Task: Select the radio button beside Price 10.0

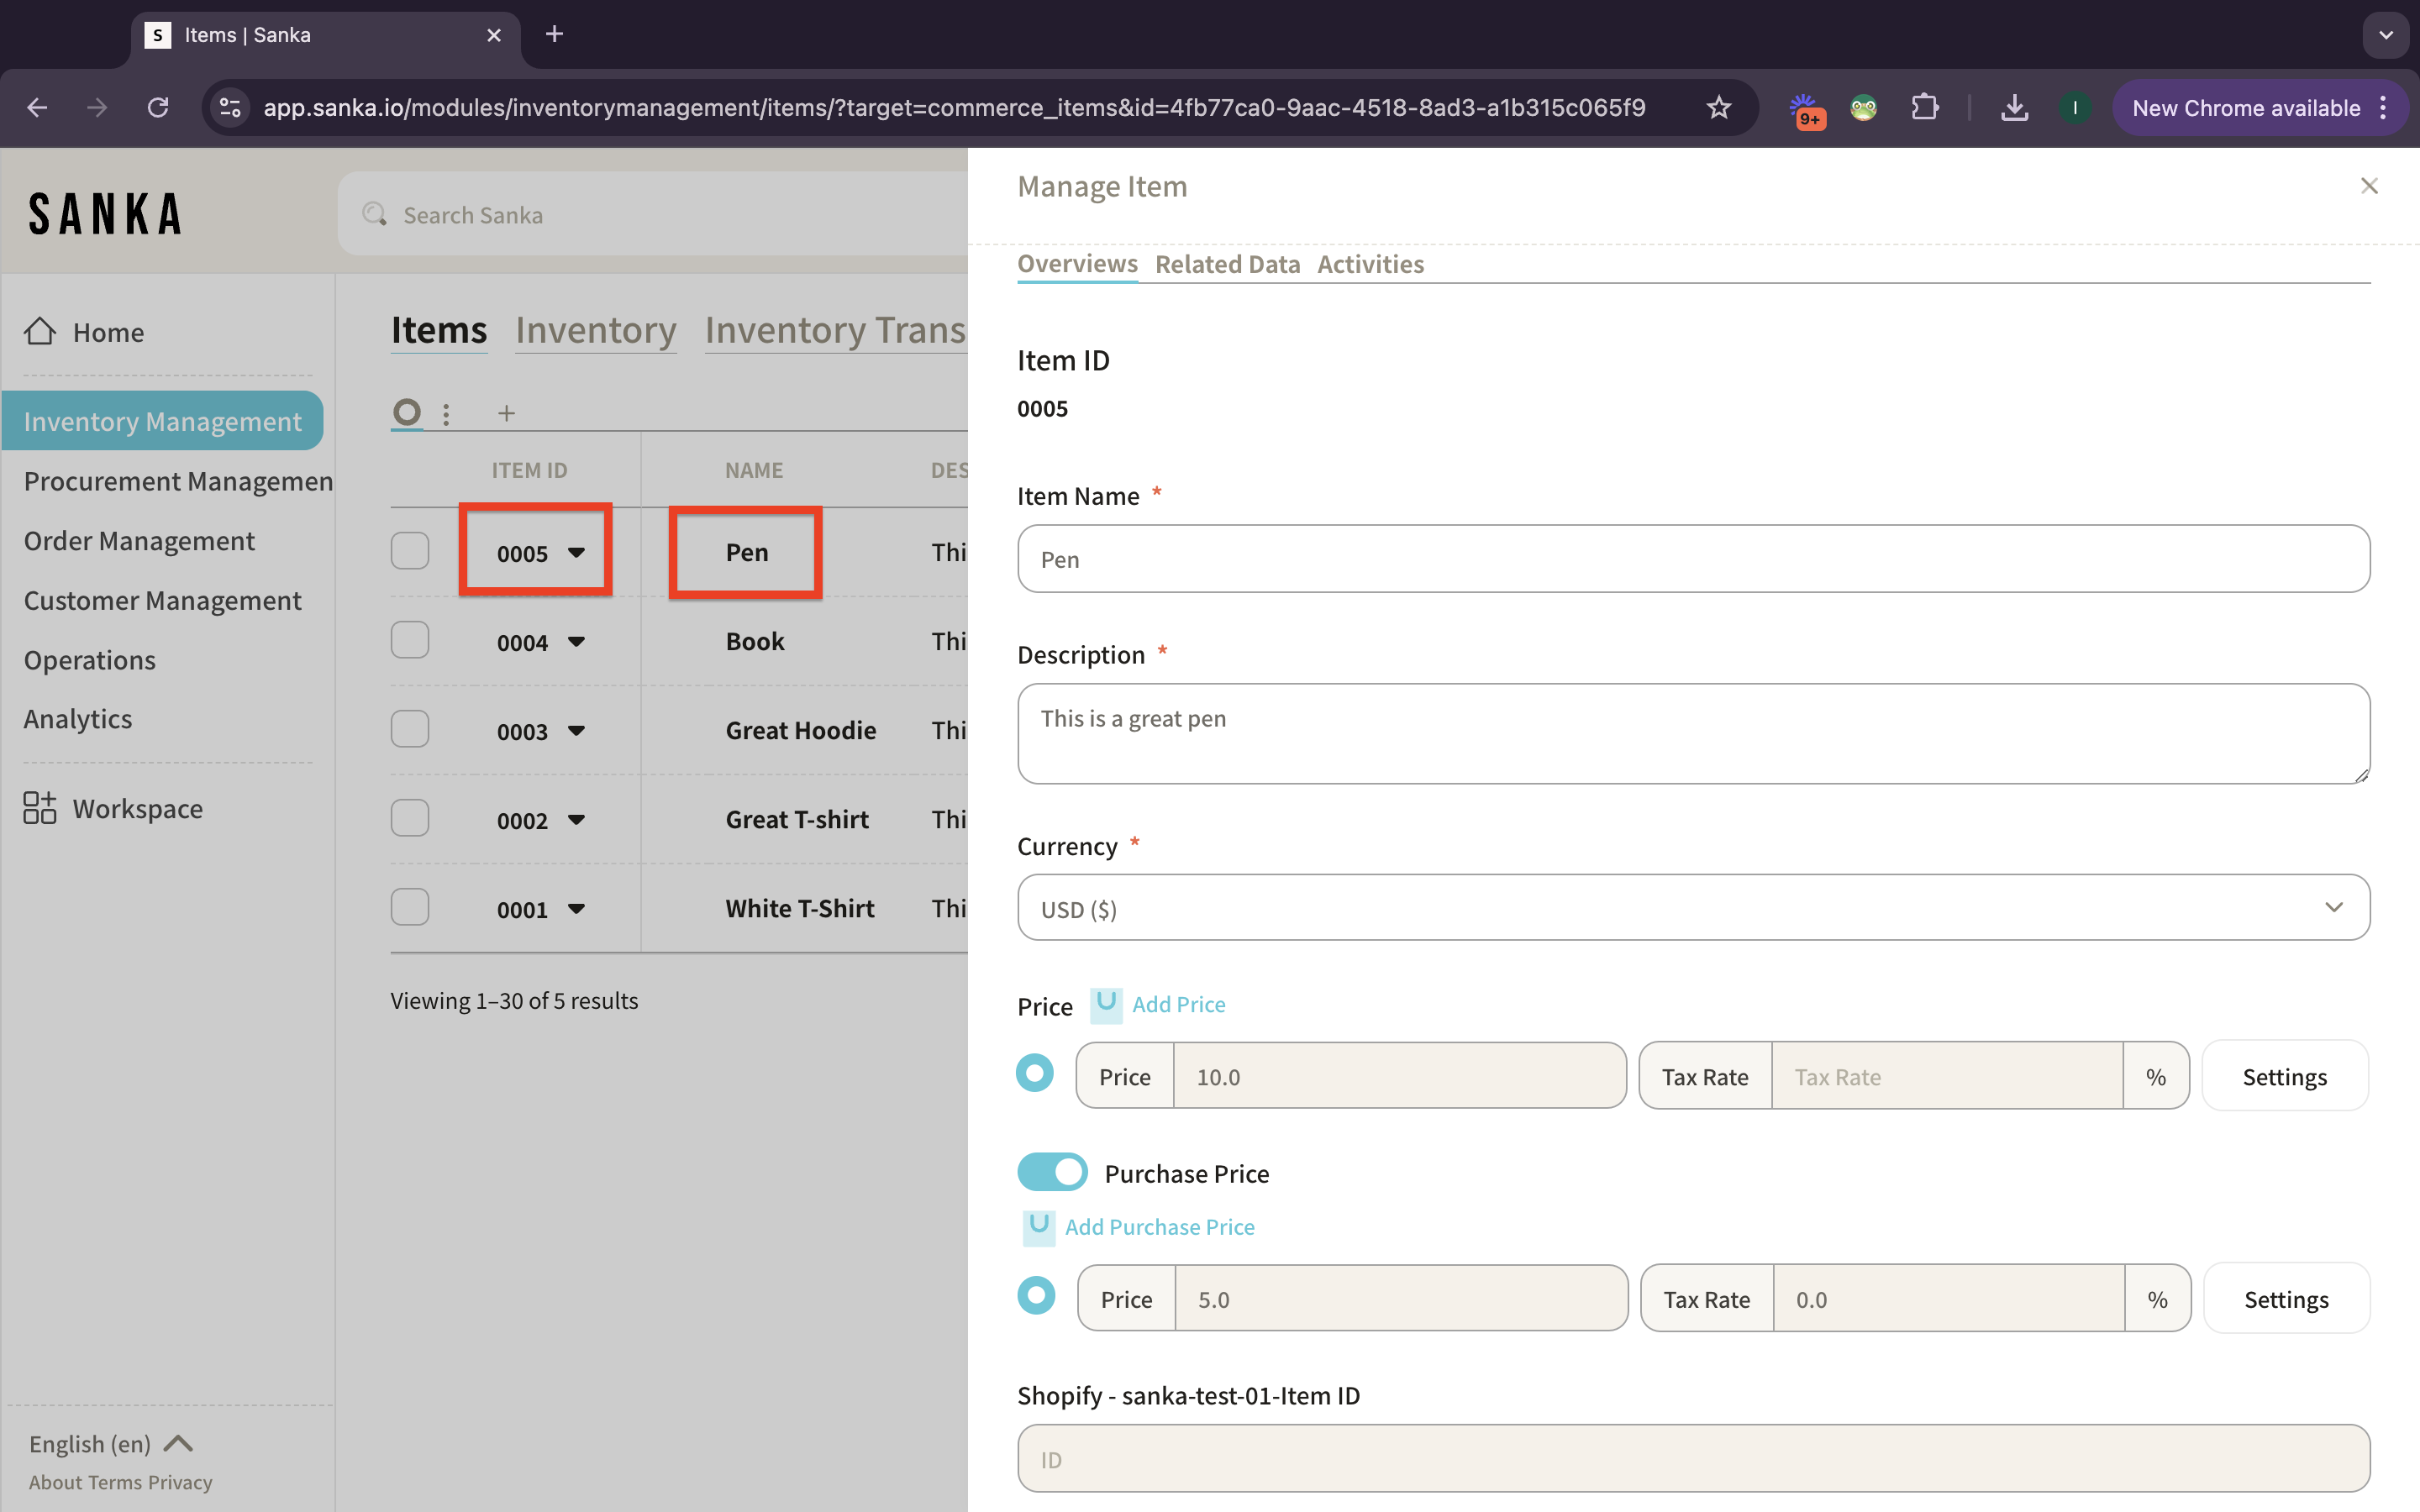Action: (x=1035, y=1074)
